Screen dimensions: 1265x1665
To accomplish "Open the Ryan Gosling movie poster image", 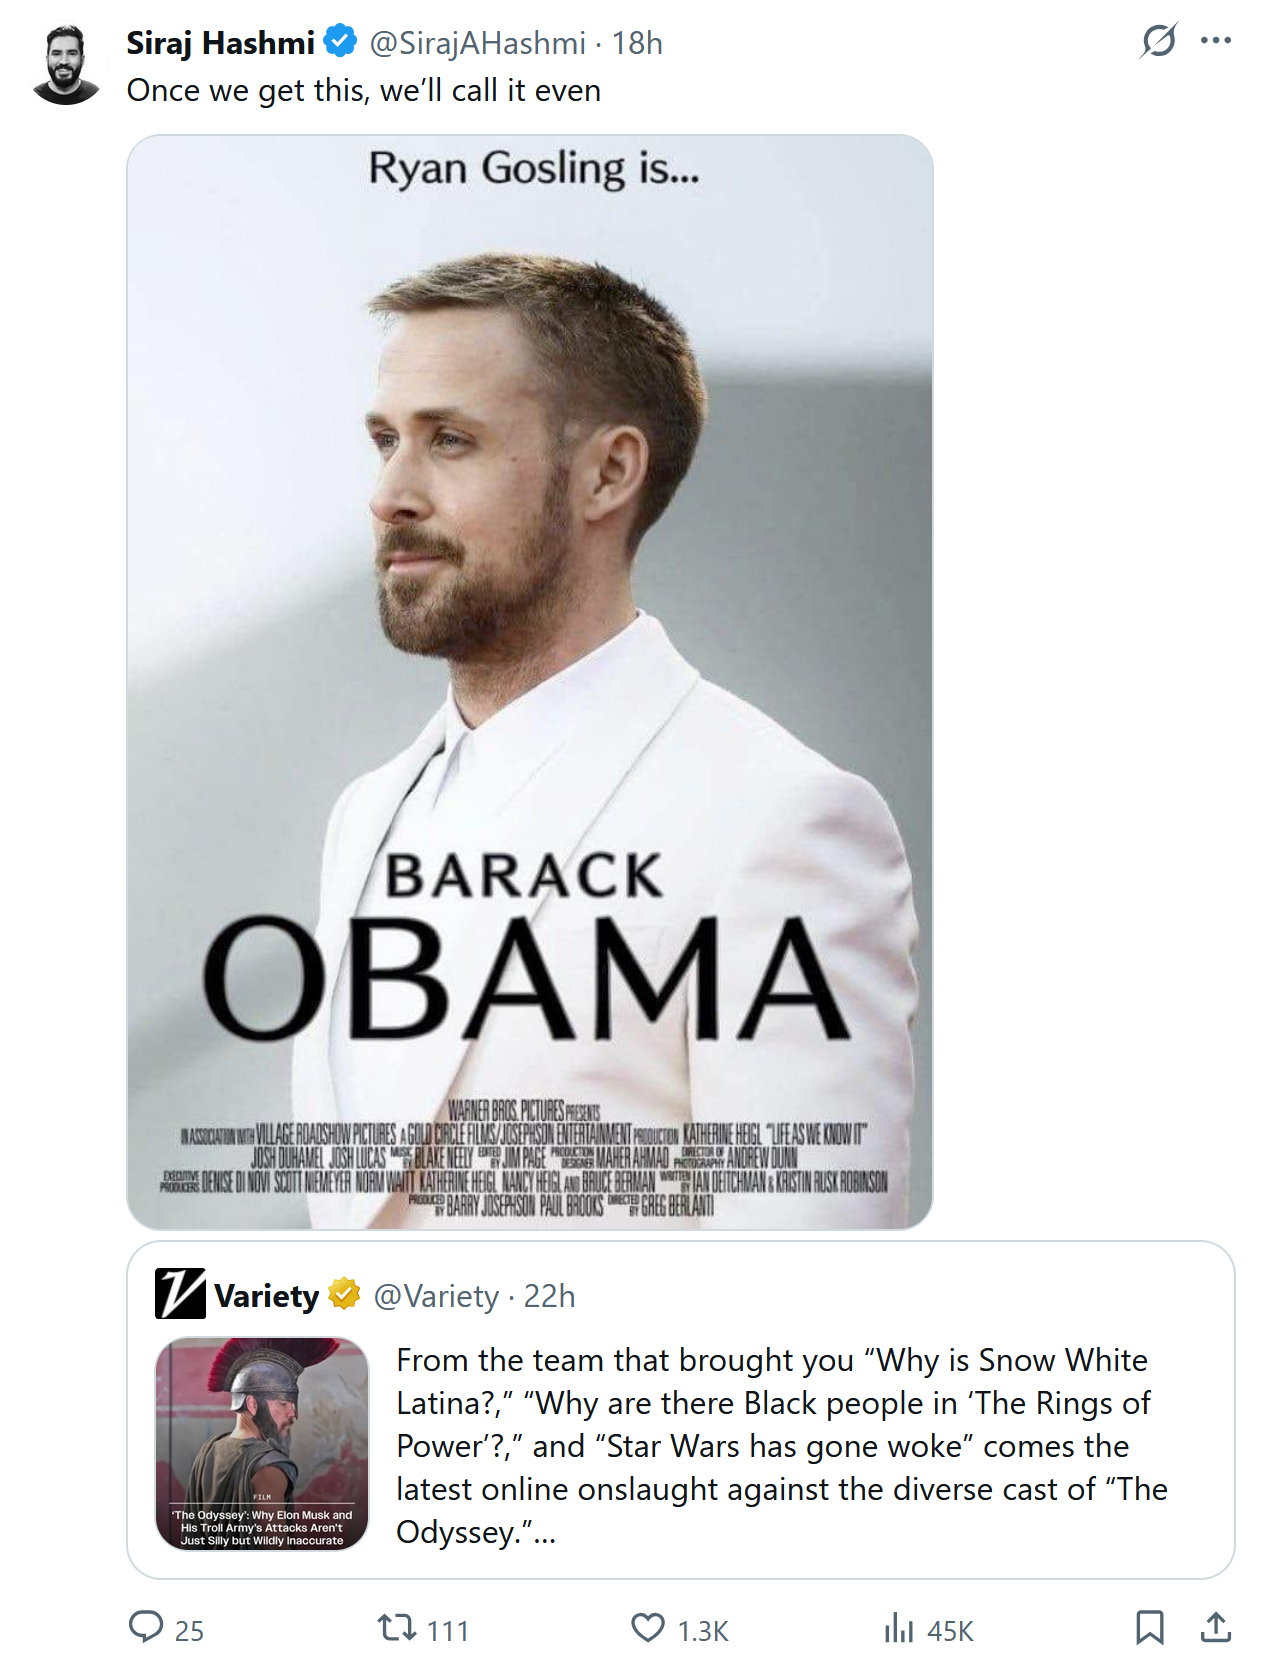I will click(530, 681).
